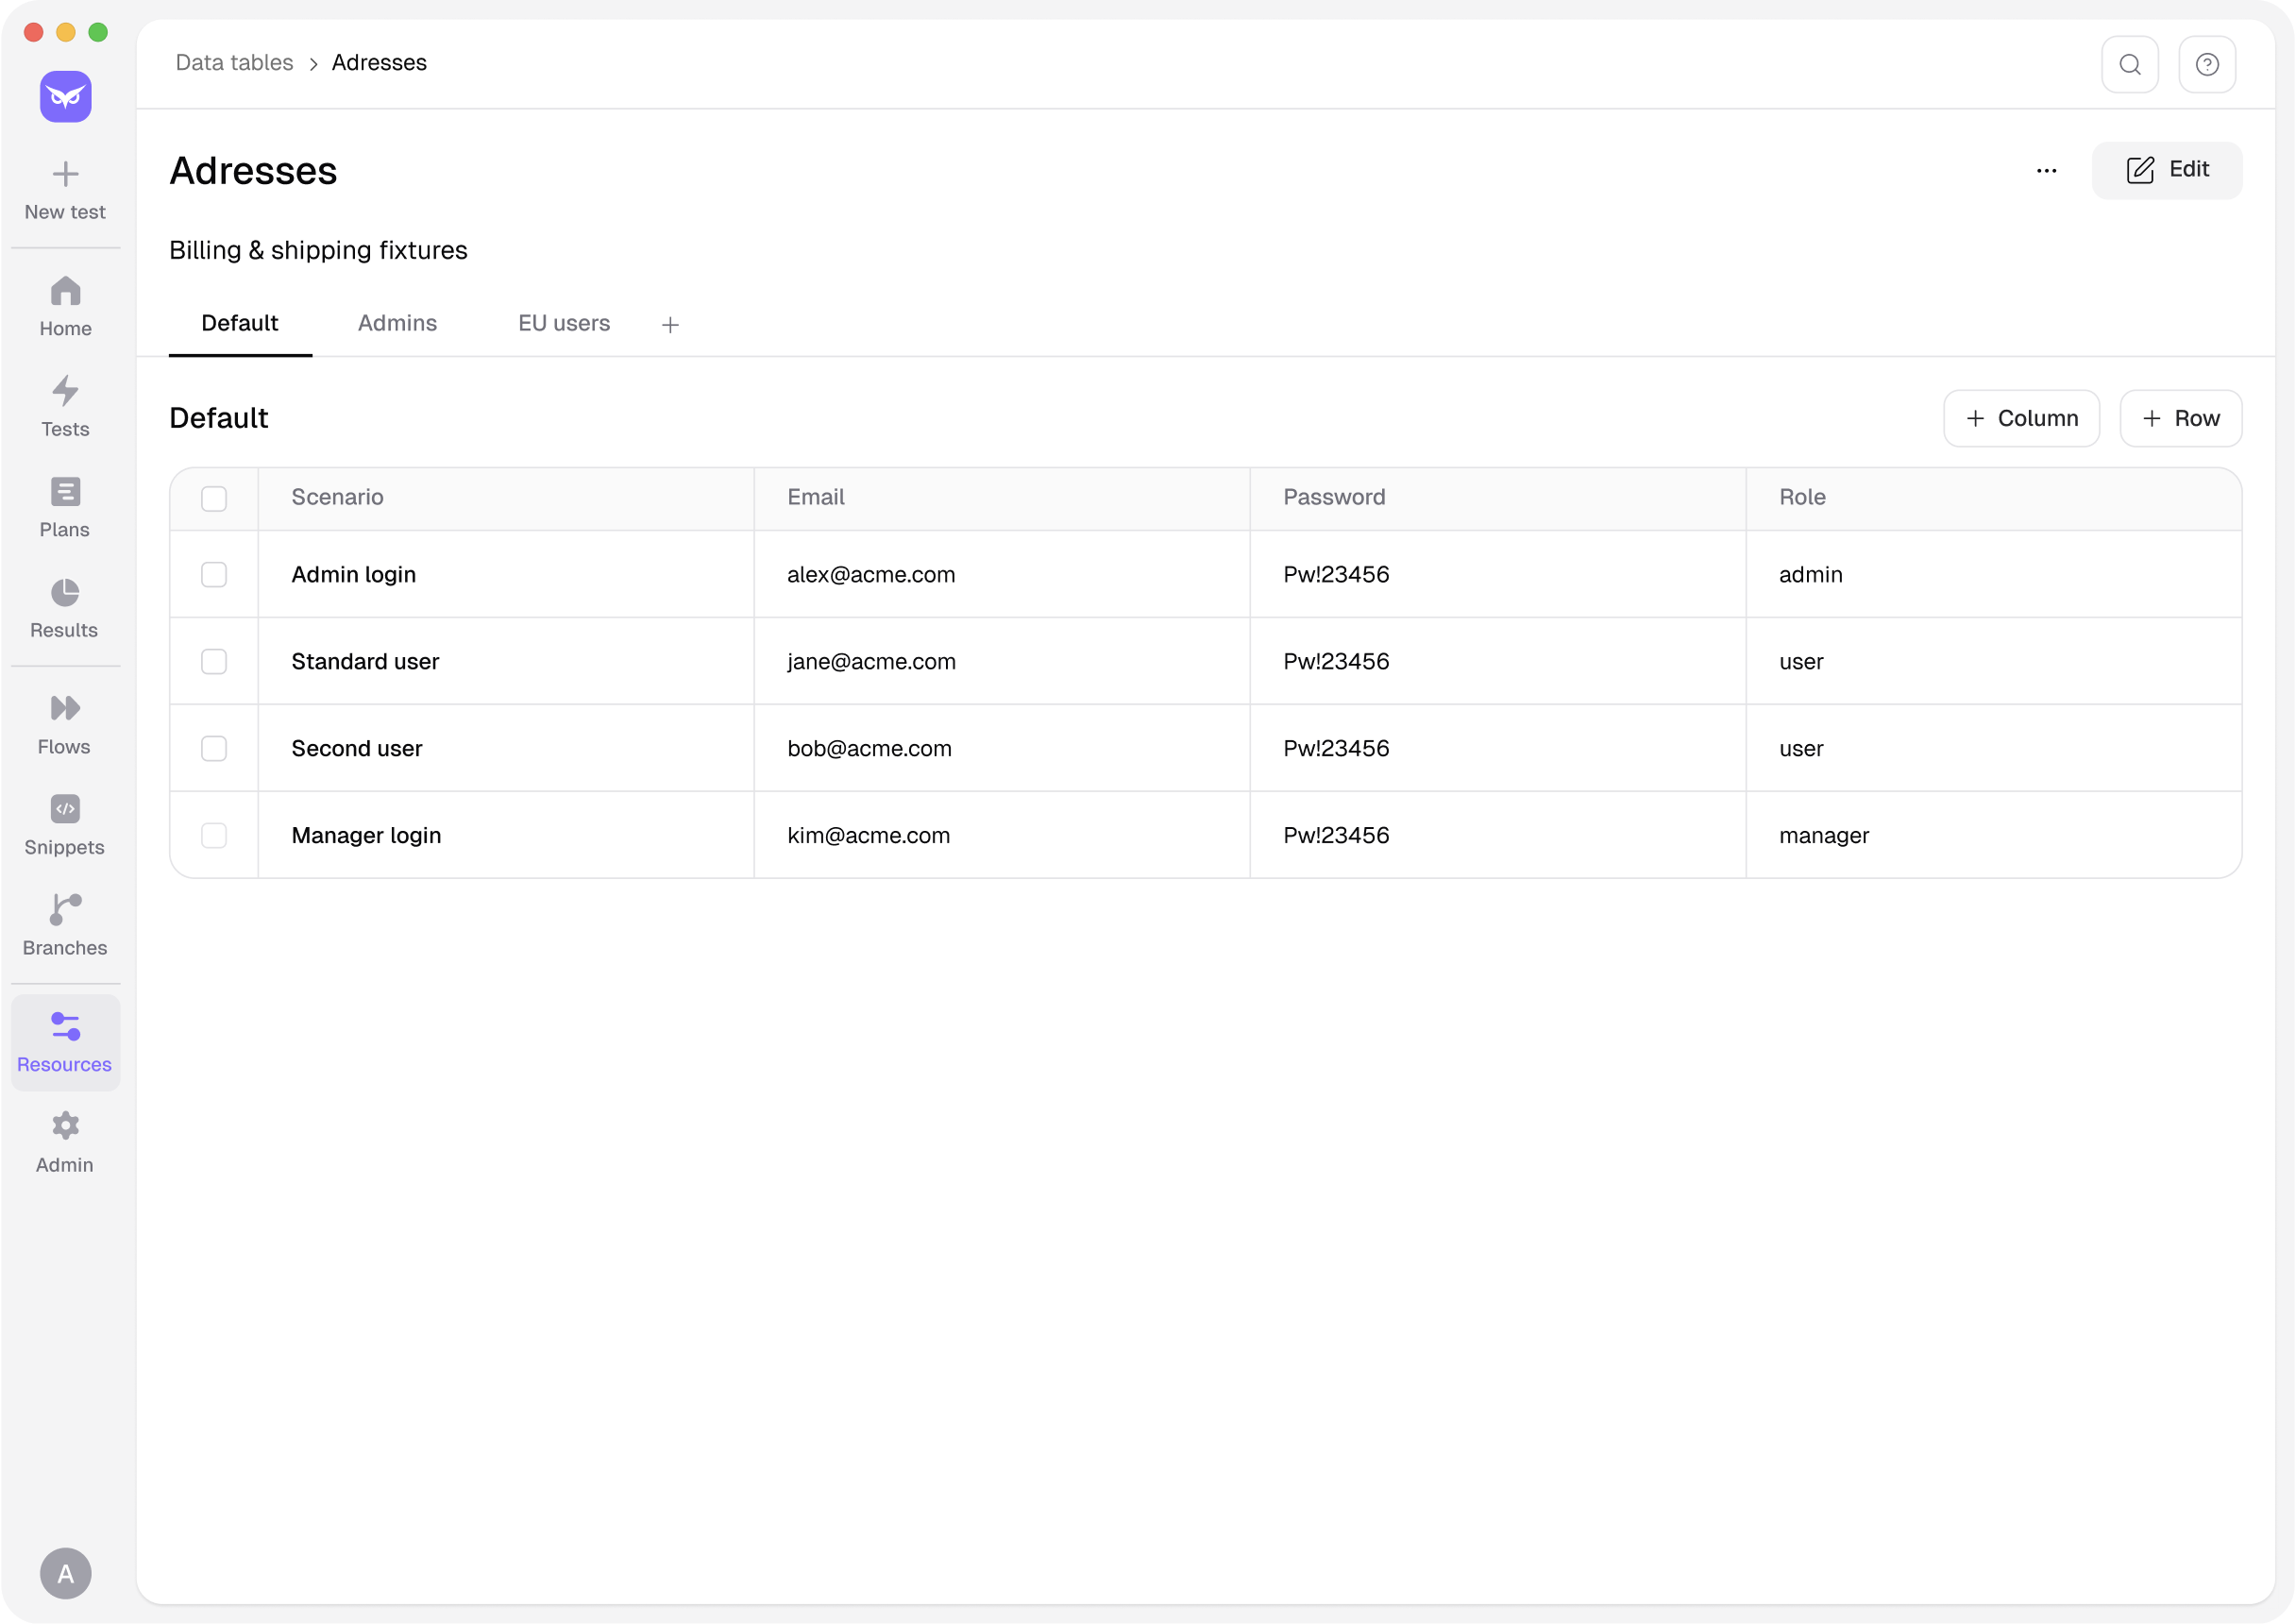Switch to the EU users tab
This screenshot has width=2296, height=1624.
564,323
